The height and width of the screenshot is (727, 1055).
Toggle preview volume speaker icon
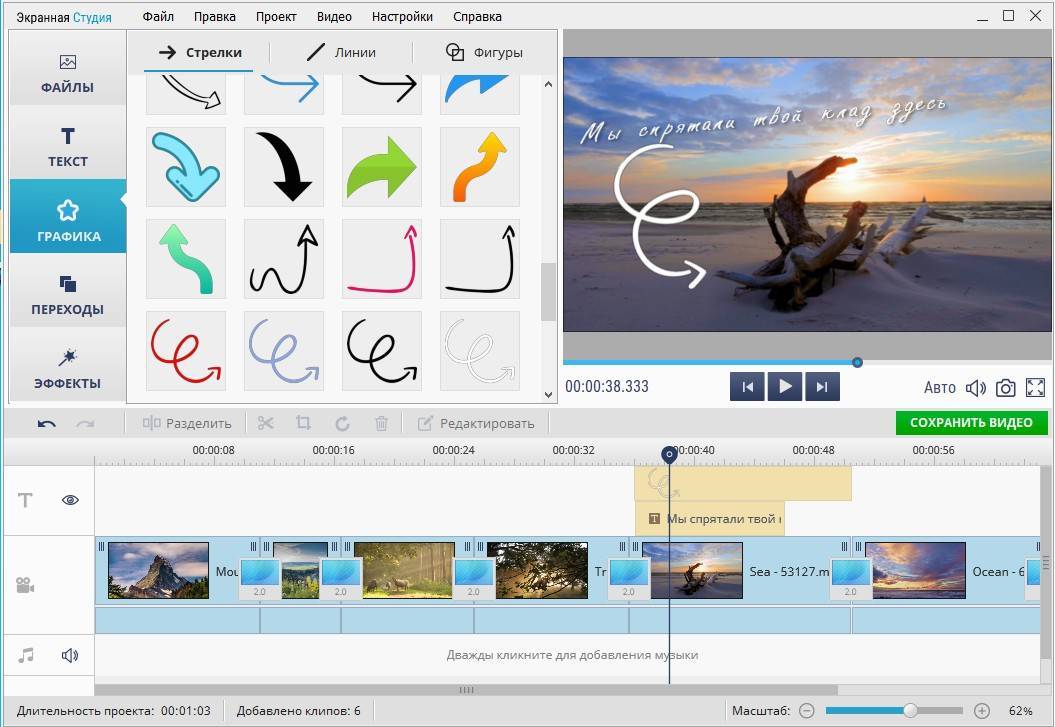(x=976, y=388)
